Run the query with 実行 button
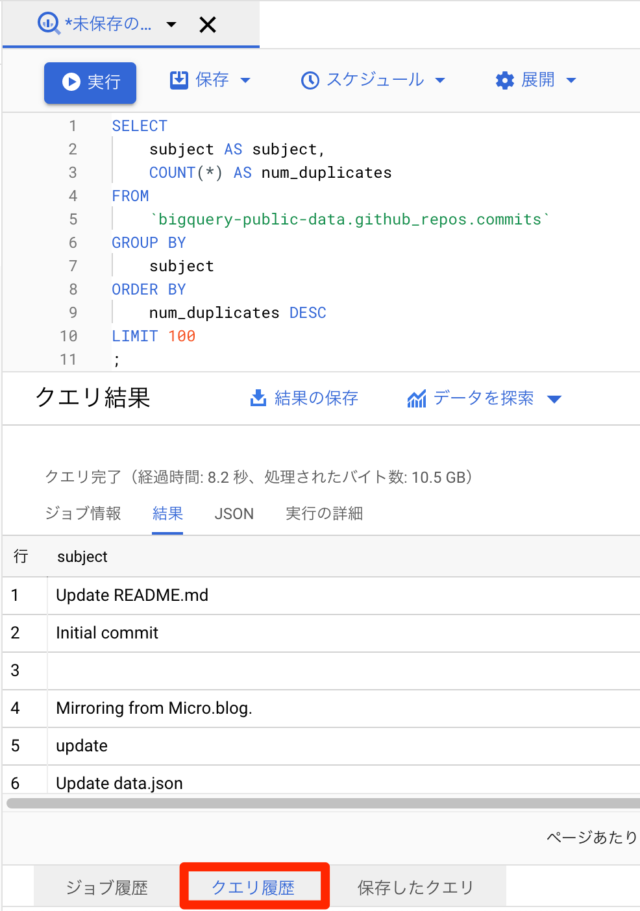This screenshot has width=640, height=911. click(90, 83)
